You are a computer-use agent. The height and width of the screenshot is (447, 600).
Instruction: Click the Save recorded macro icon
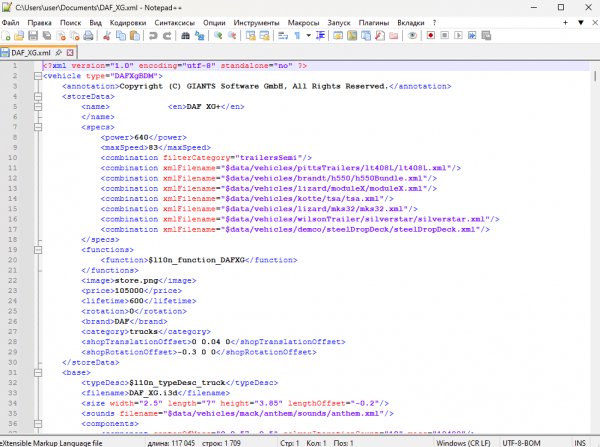(486, 36)
